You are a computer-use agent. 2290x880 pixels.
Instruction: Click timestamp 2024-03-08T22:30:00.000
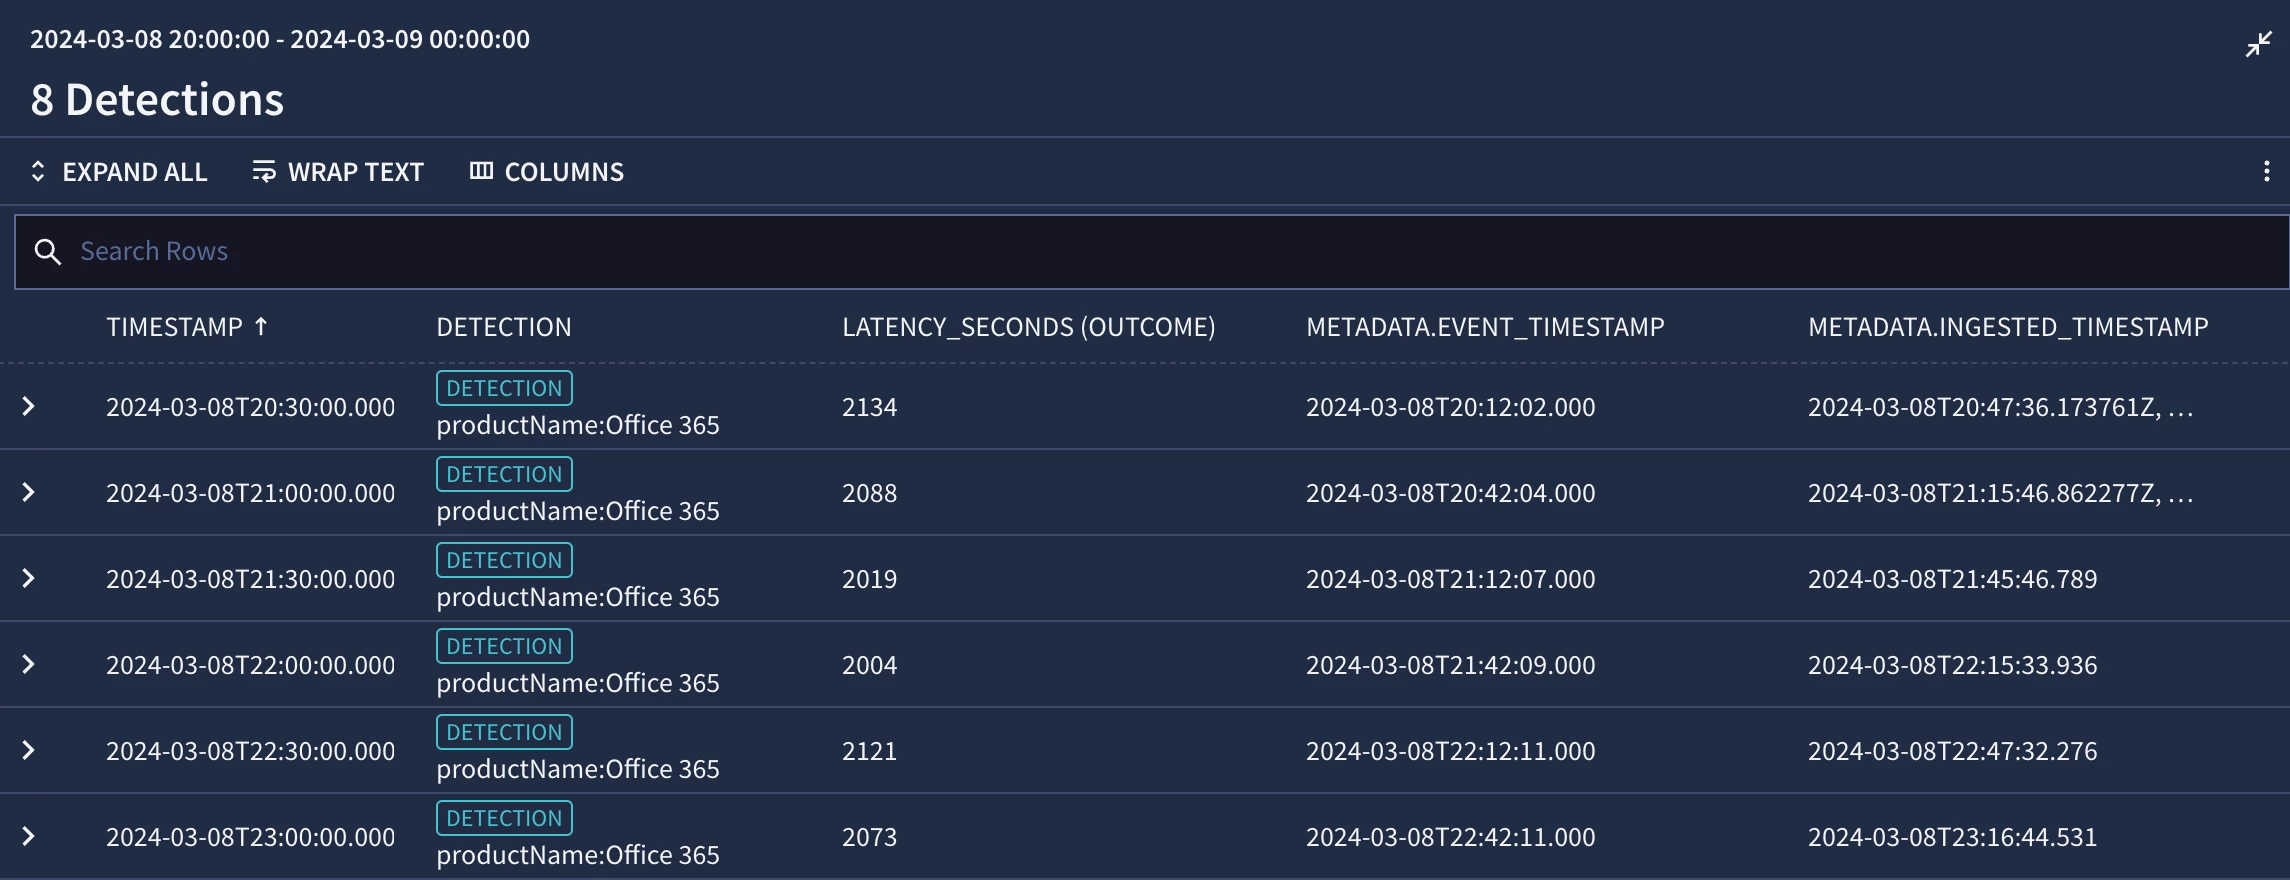(250, 751)
